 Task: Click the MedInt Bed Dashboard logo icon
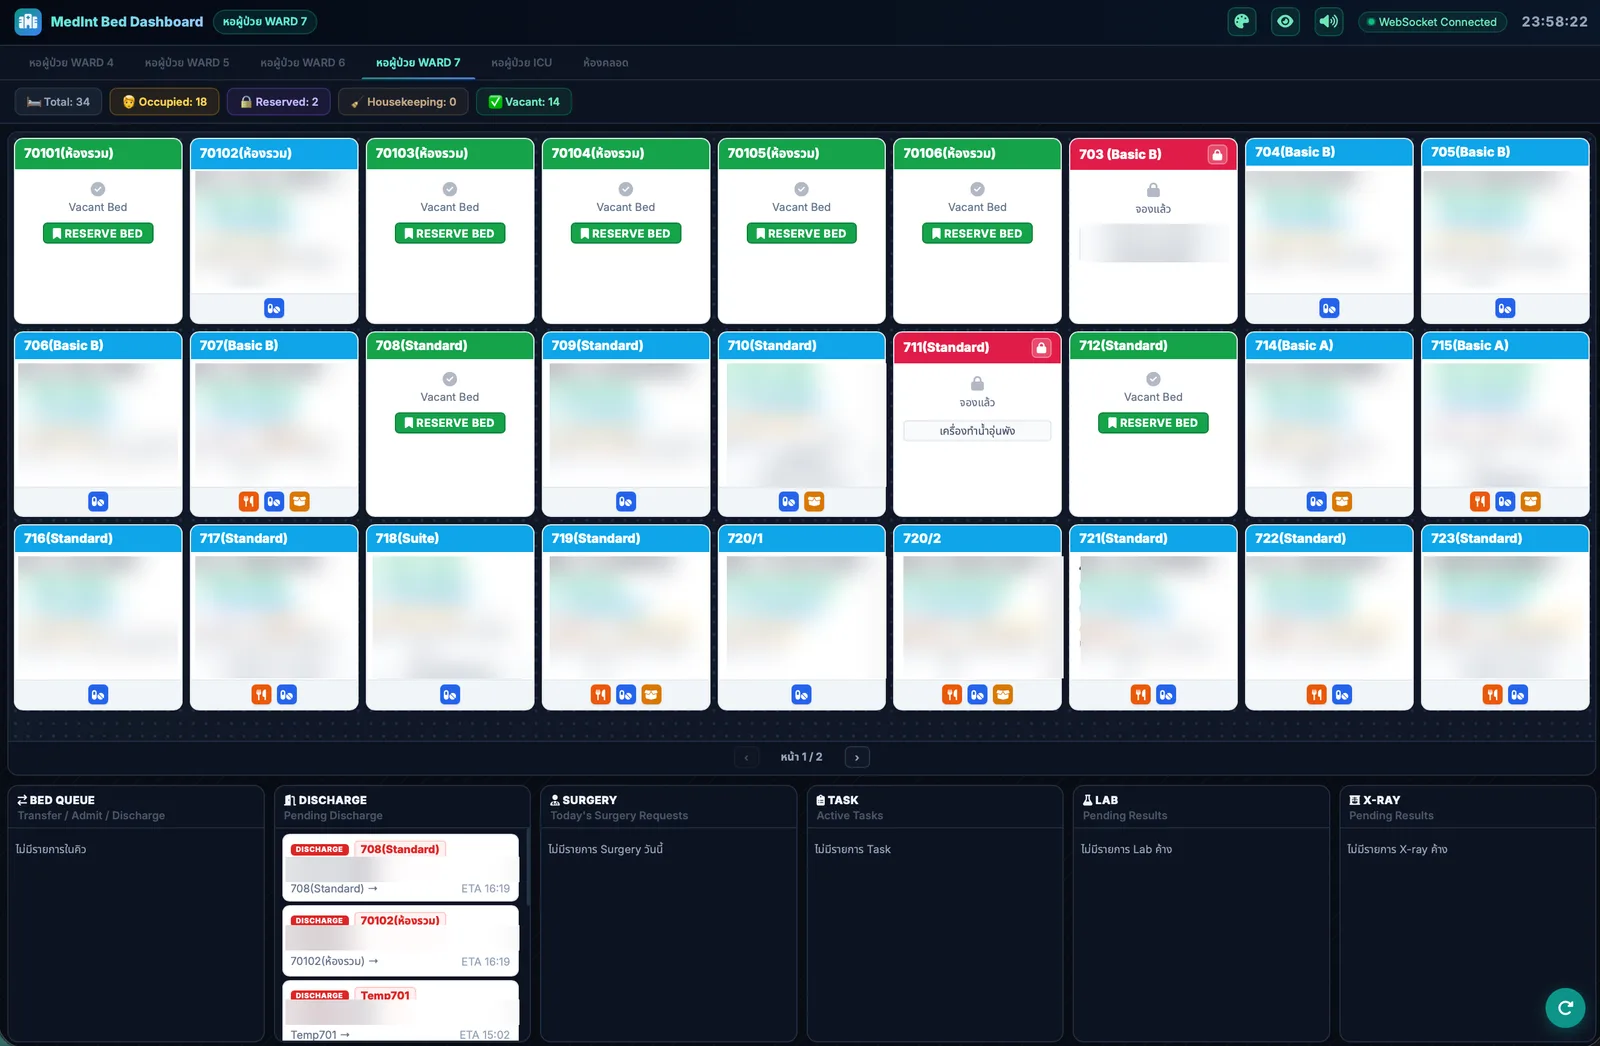[x=28, y=21]
